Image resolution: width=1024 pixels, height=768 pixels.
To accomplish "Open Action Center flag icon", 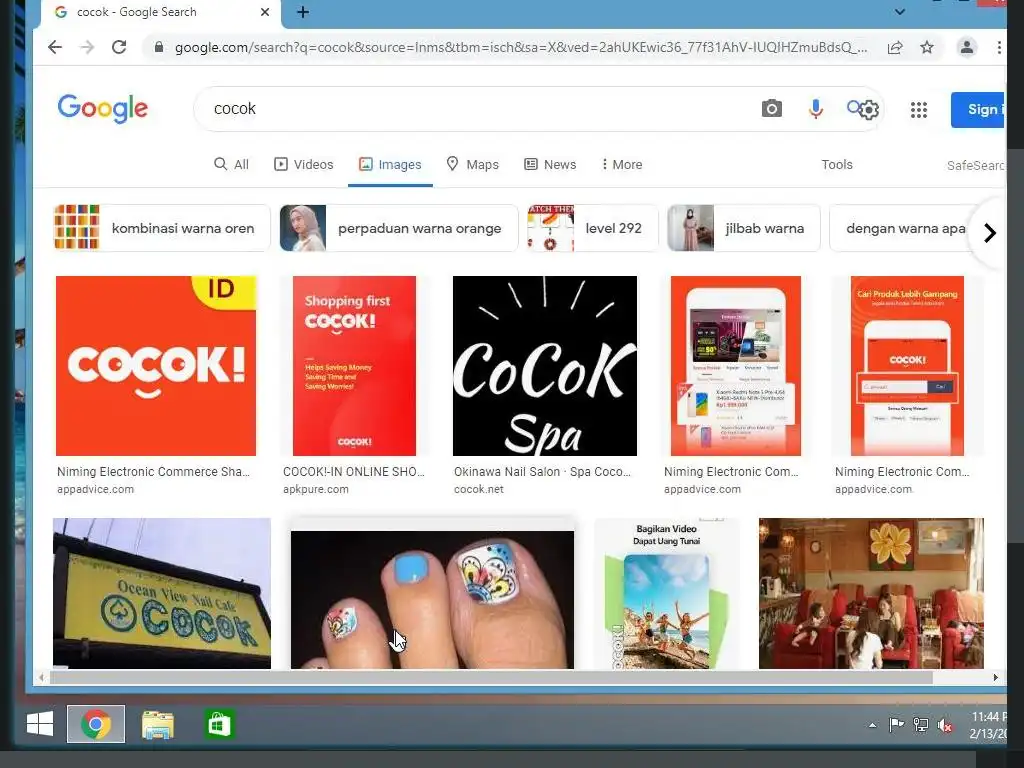I will (x=896, y=725).
